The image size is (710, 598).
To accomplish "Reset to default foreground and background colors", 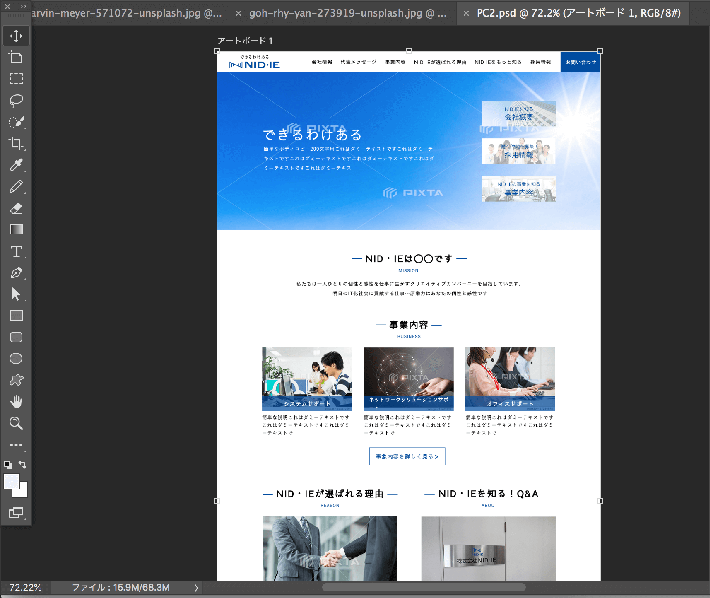I will [x=9, y=465].
